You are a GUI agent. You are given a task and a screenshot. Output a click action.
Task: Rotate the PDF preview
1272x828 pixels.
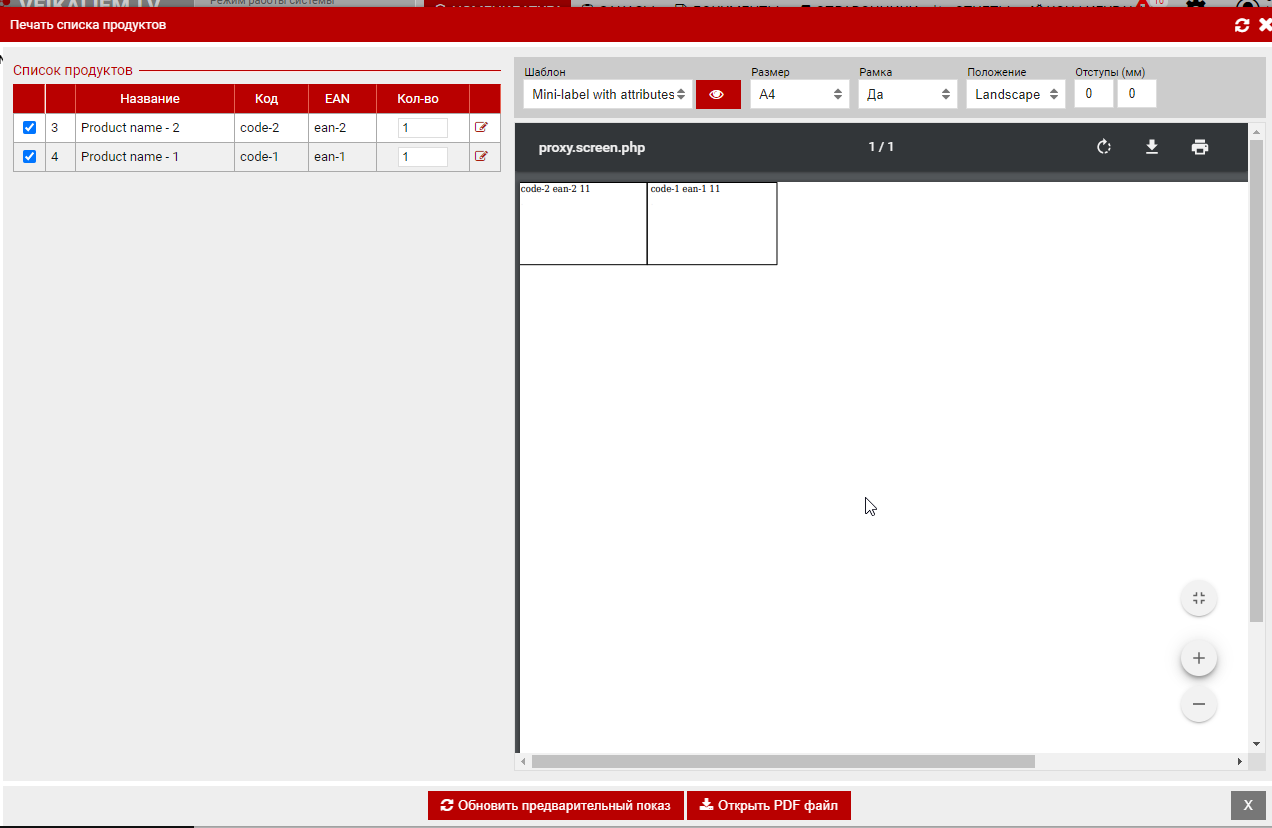[x=1104, y=148]
